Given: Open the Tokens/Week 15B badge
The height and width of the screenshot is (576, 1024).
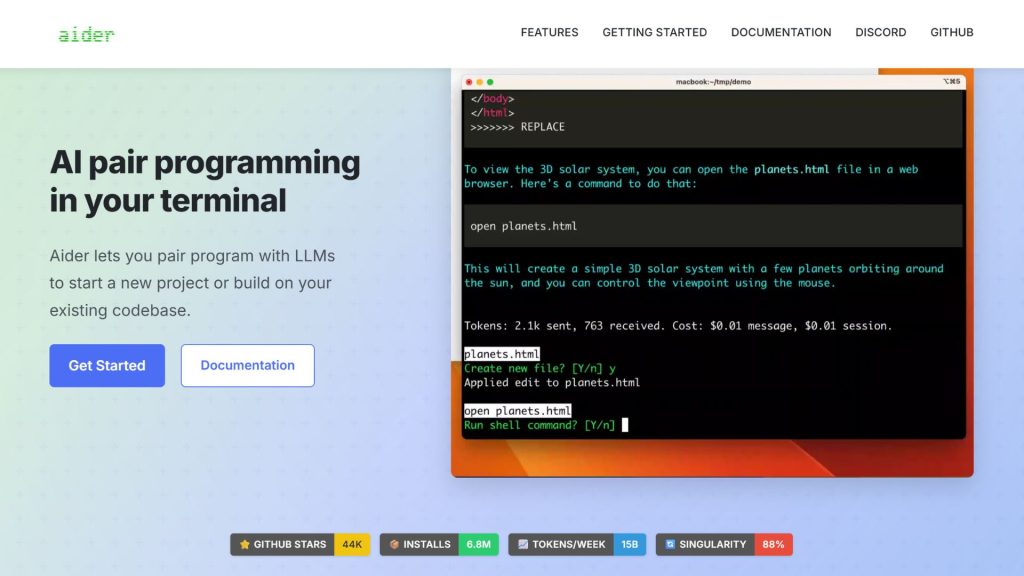Looking at the screenshot, I should [x=577, y=544].
